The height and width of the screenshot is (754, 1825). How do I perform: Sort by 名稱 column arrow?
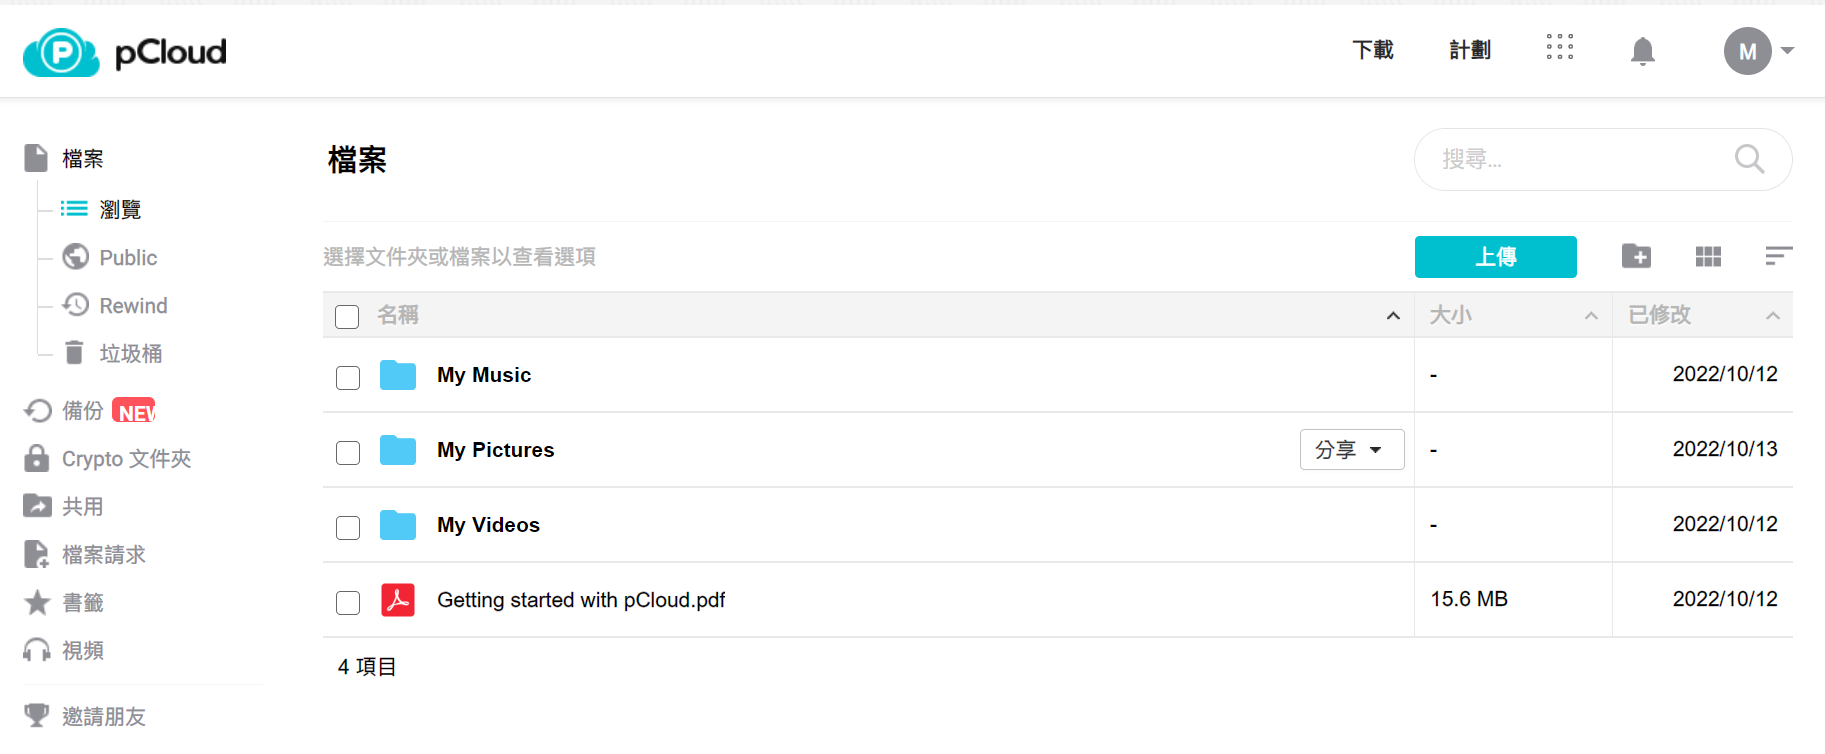(x=1393, y=316)
